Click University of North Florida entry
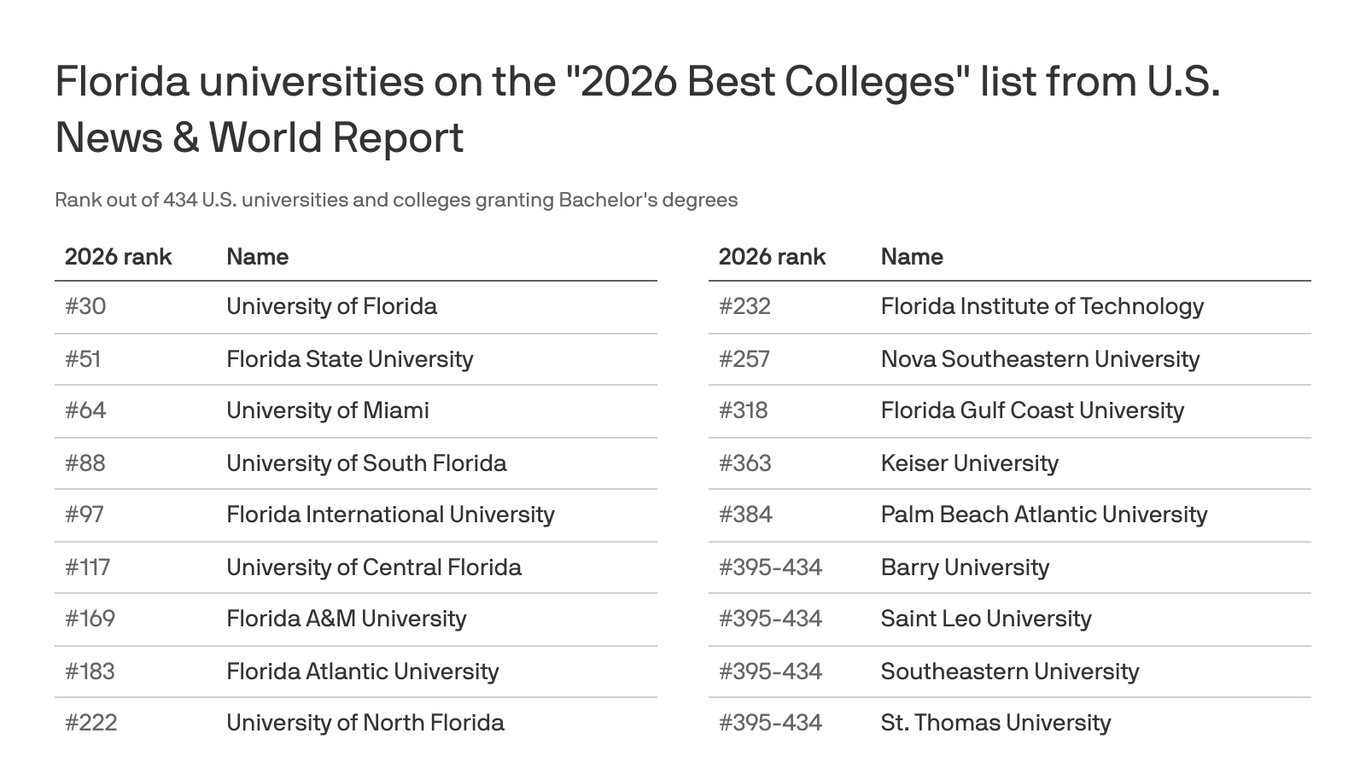Image resolution: width=1366 pixels, height=768 pixels. pyautogui.click(x=365, y=722)
